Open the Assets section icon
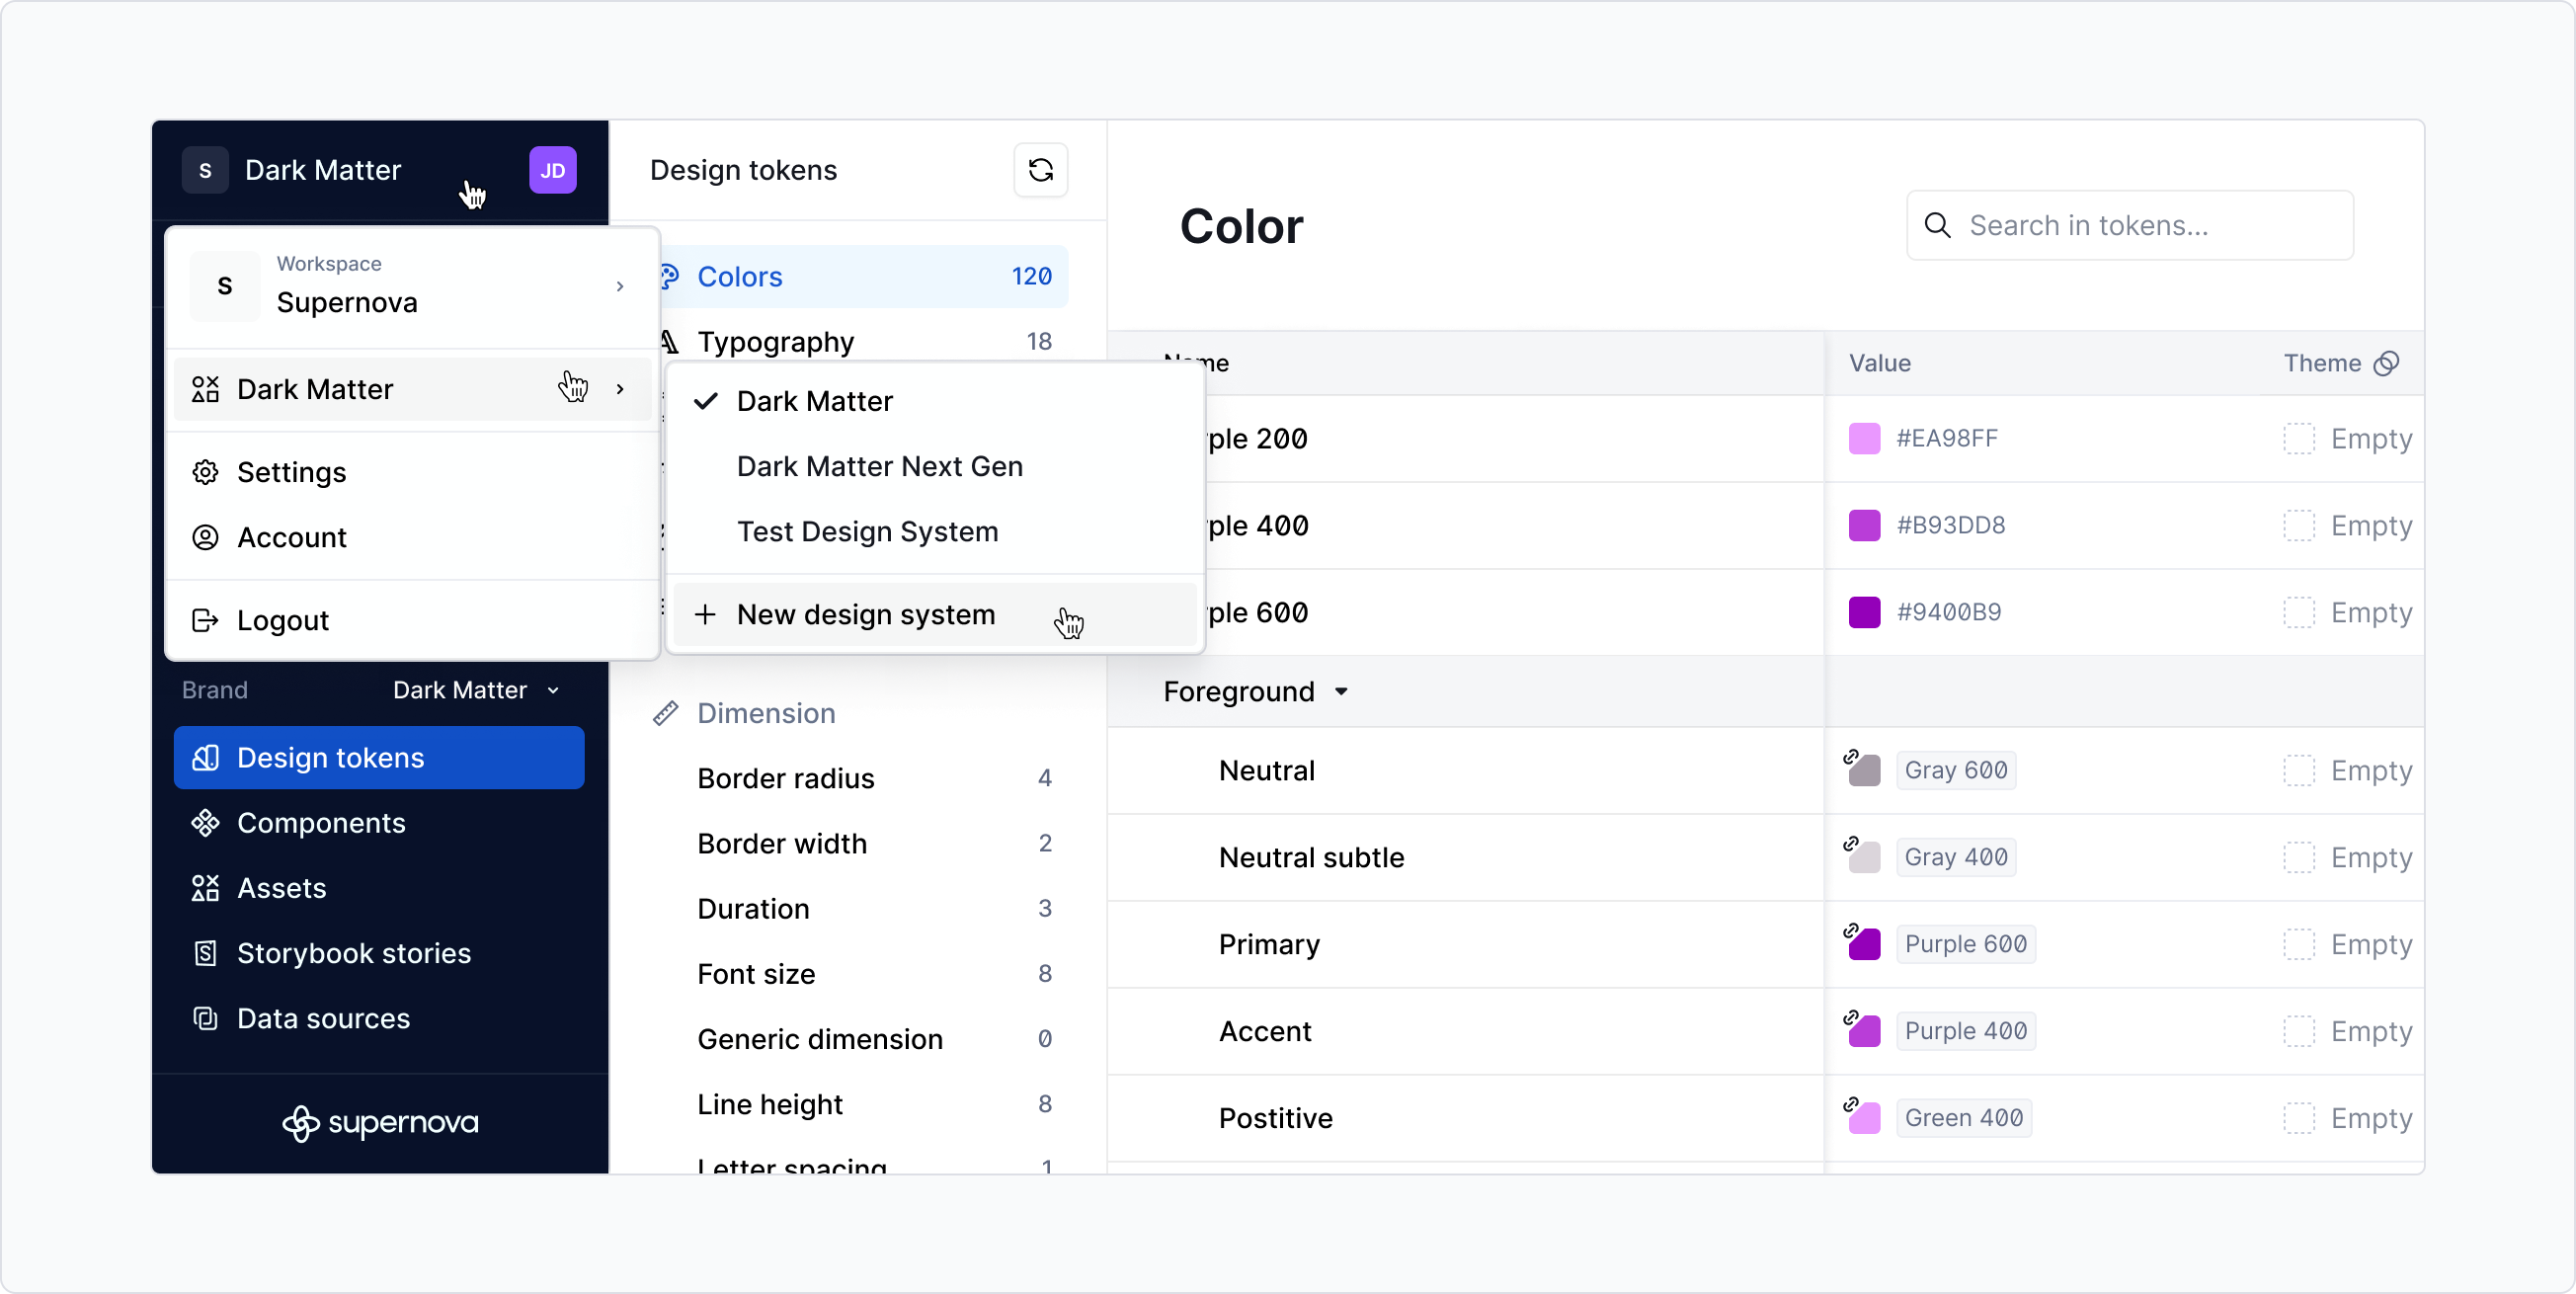The width and height of the screenshot is (2576, 1294). 206,888
